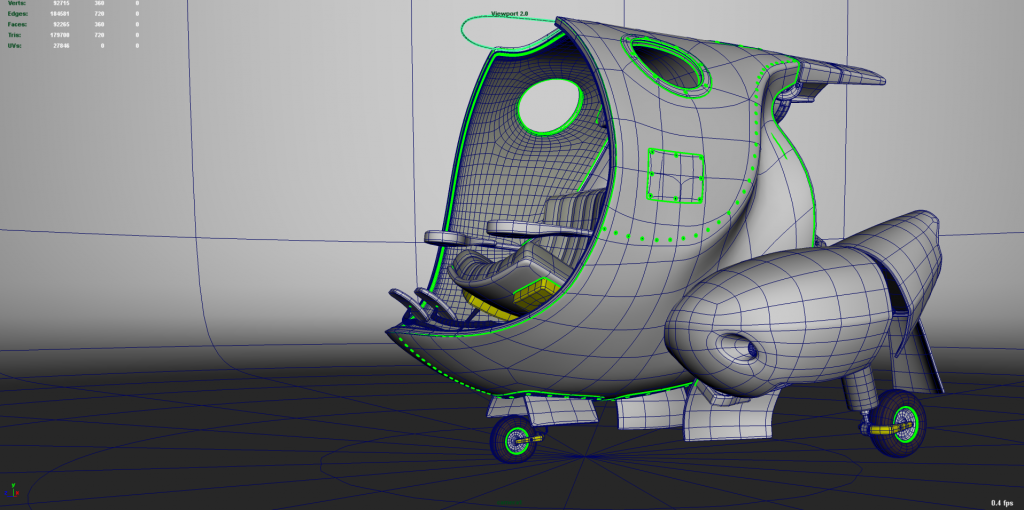Image resolution: width=1024 pixels, height=510 pixels.
Task: Click the XYZ axis orientation gizmo
Action: click(12, 490)
